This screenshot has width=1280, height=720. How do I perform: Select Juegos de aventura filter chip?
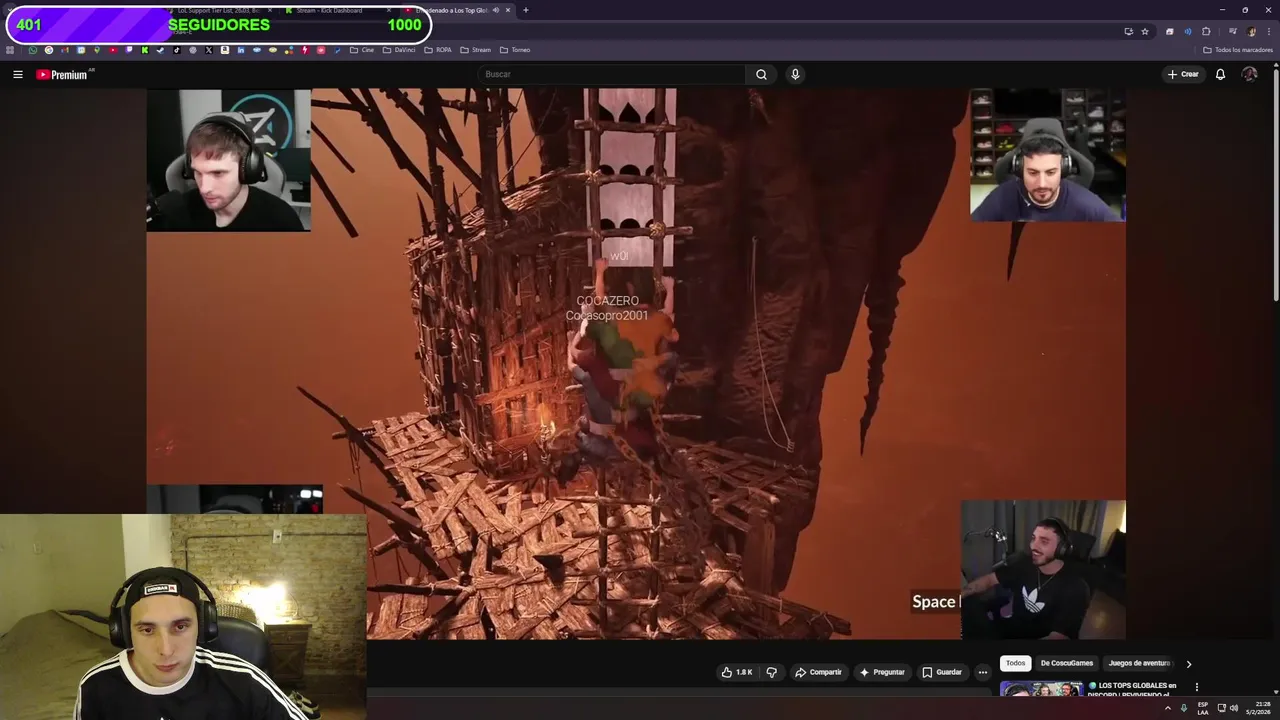pos(1139,663)
